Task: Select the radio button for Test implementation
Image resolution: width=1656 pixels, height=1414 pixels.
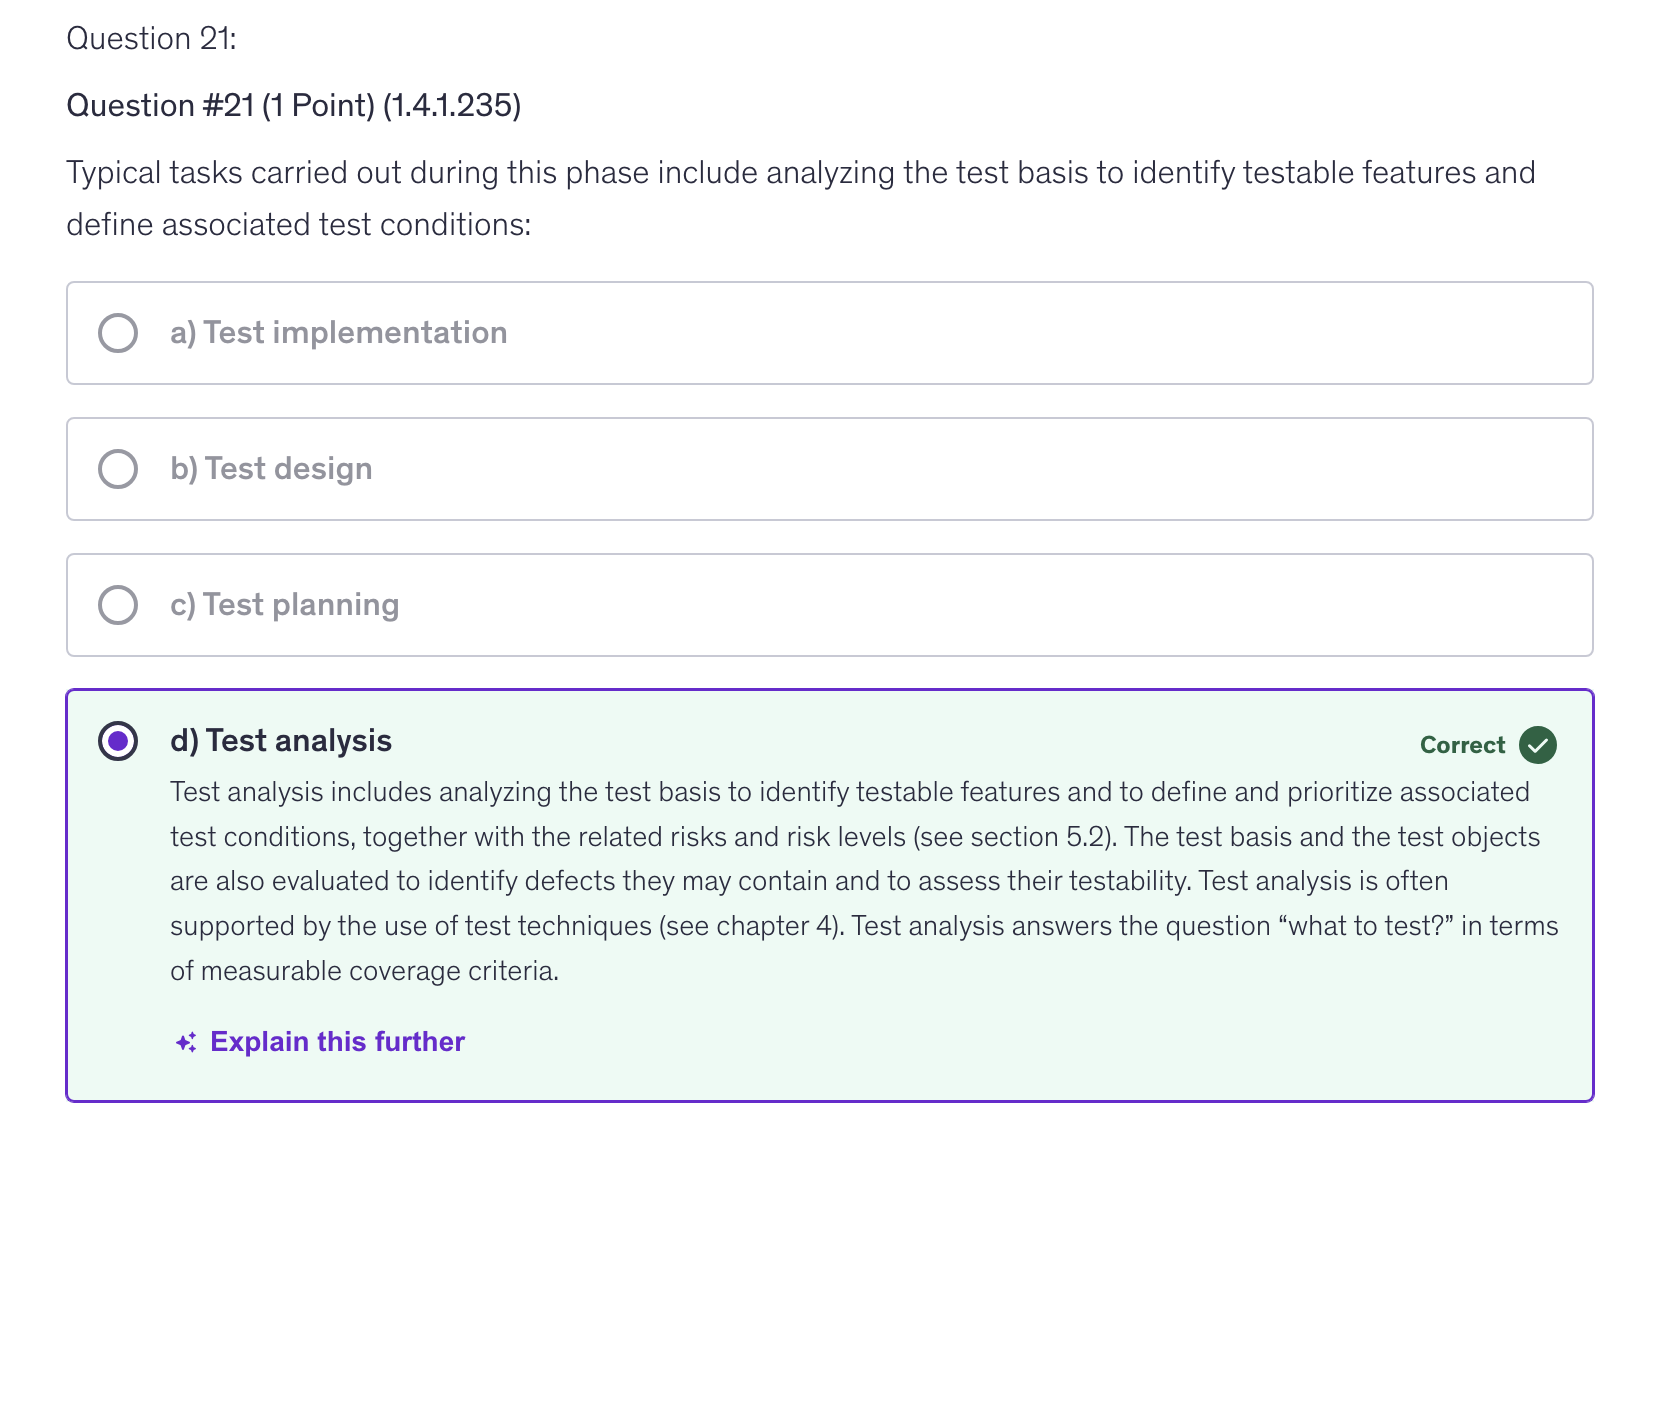Action: (x=118, y=333)
